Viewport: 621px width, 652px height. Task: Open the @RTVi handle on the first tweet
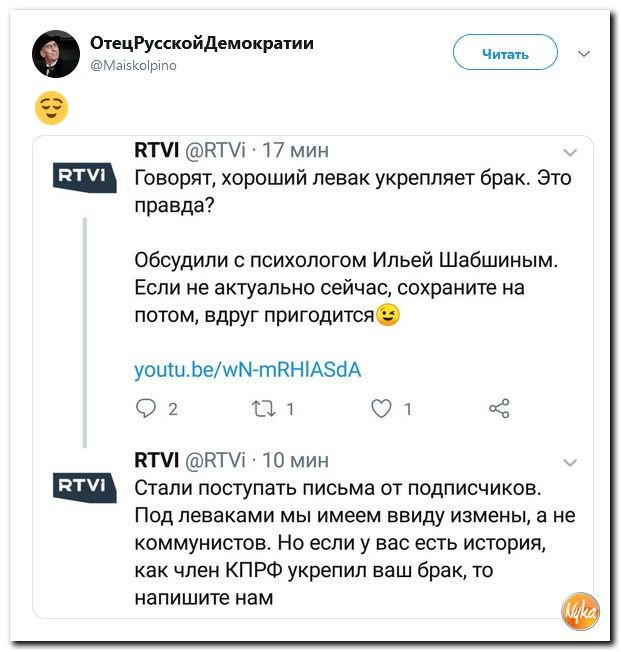click(215, 151)
